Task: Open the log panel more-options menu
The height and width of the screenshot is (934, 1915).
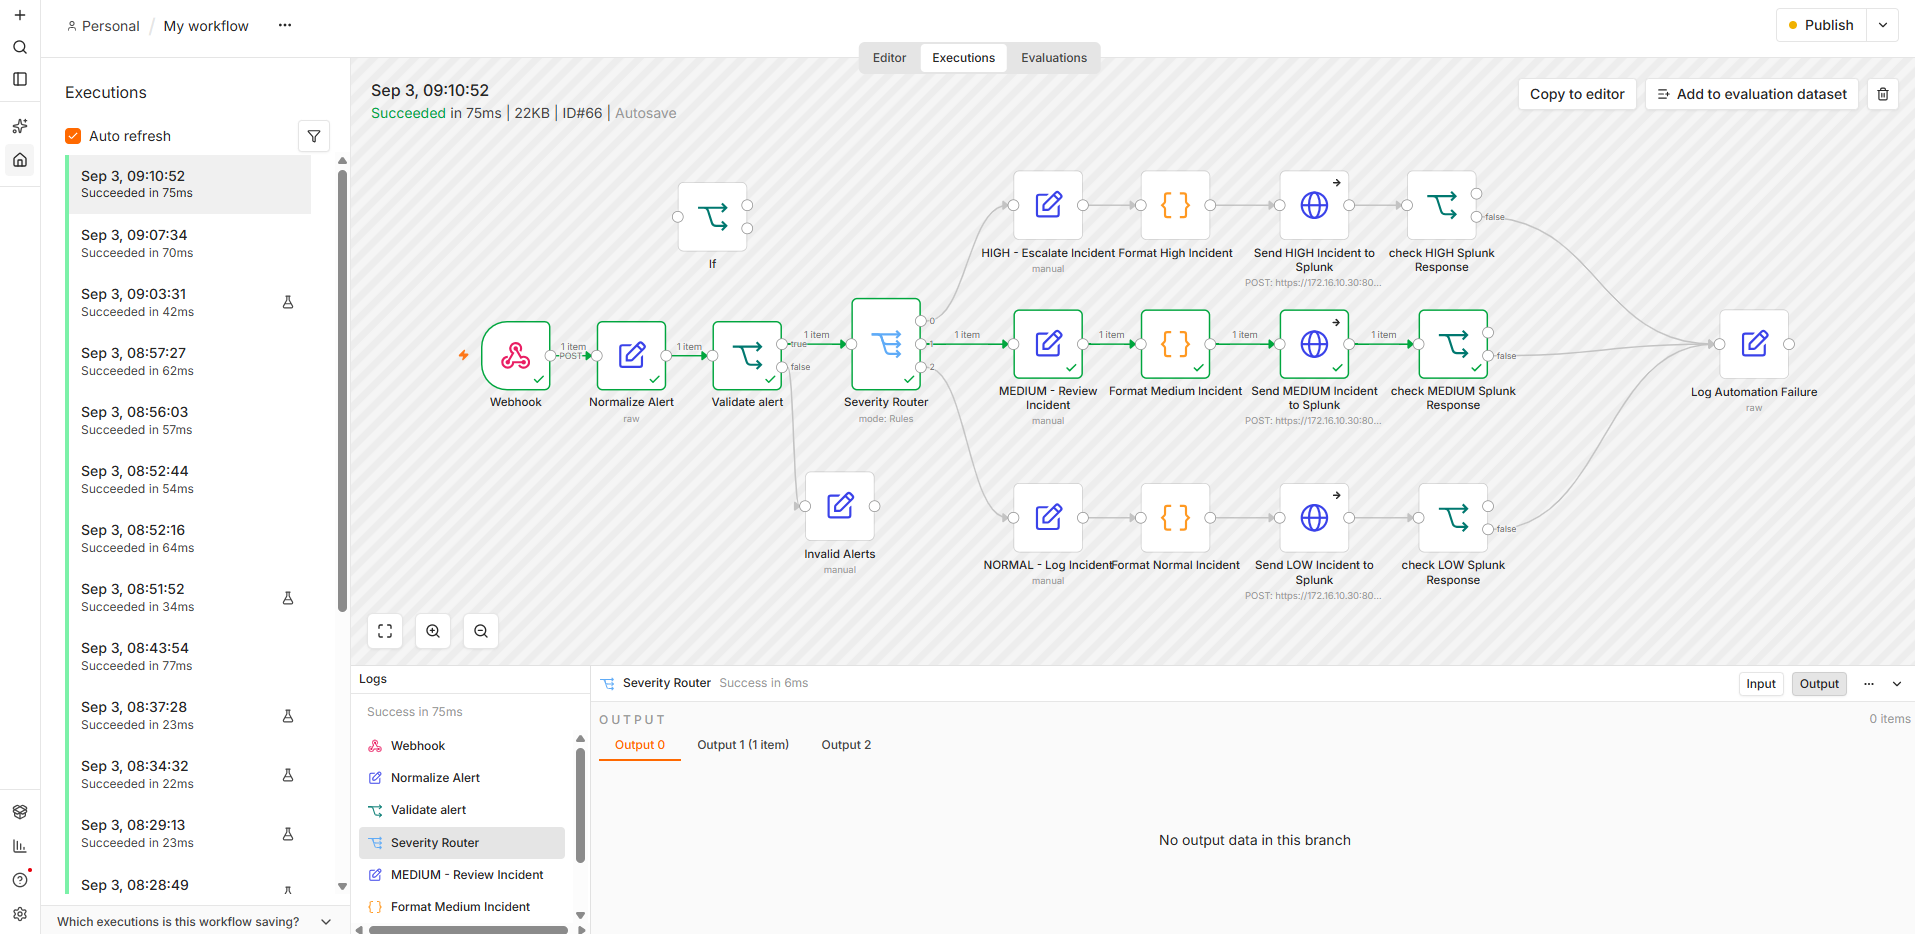Action: point(1869,684)
